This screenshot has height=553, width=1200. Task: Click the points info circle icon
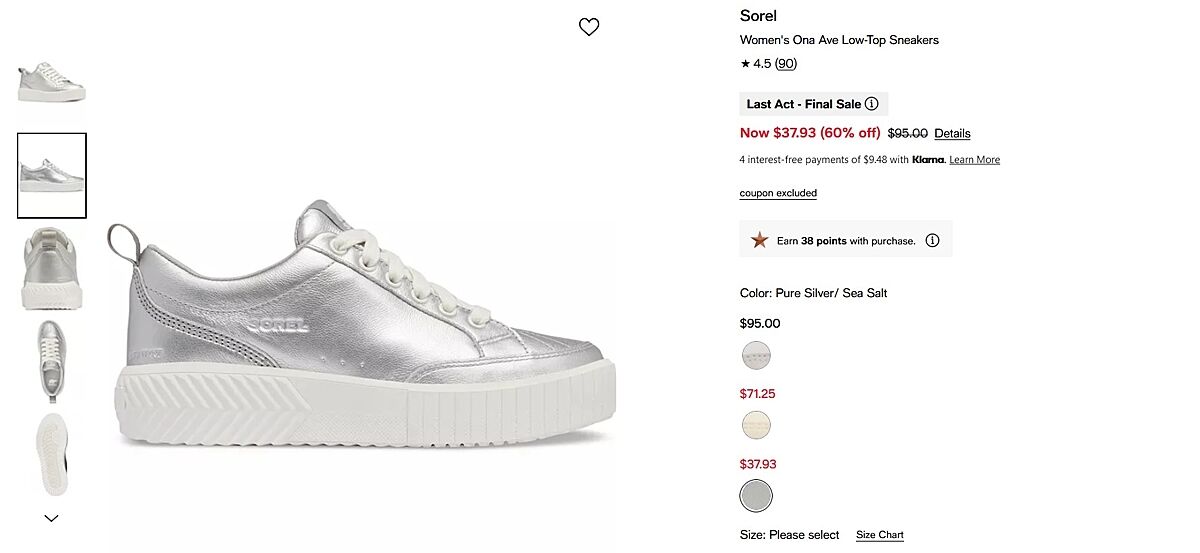click(x=932, y=240)
